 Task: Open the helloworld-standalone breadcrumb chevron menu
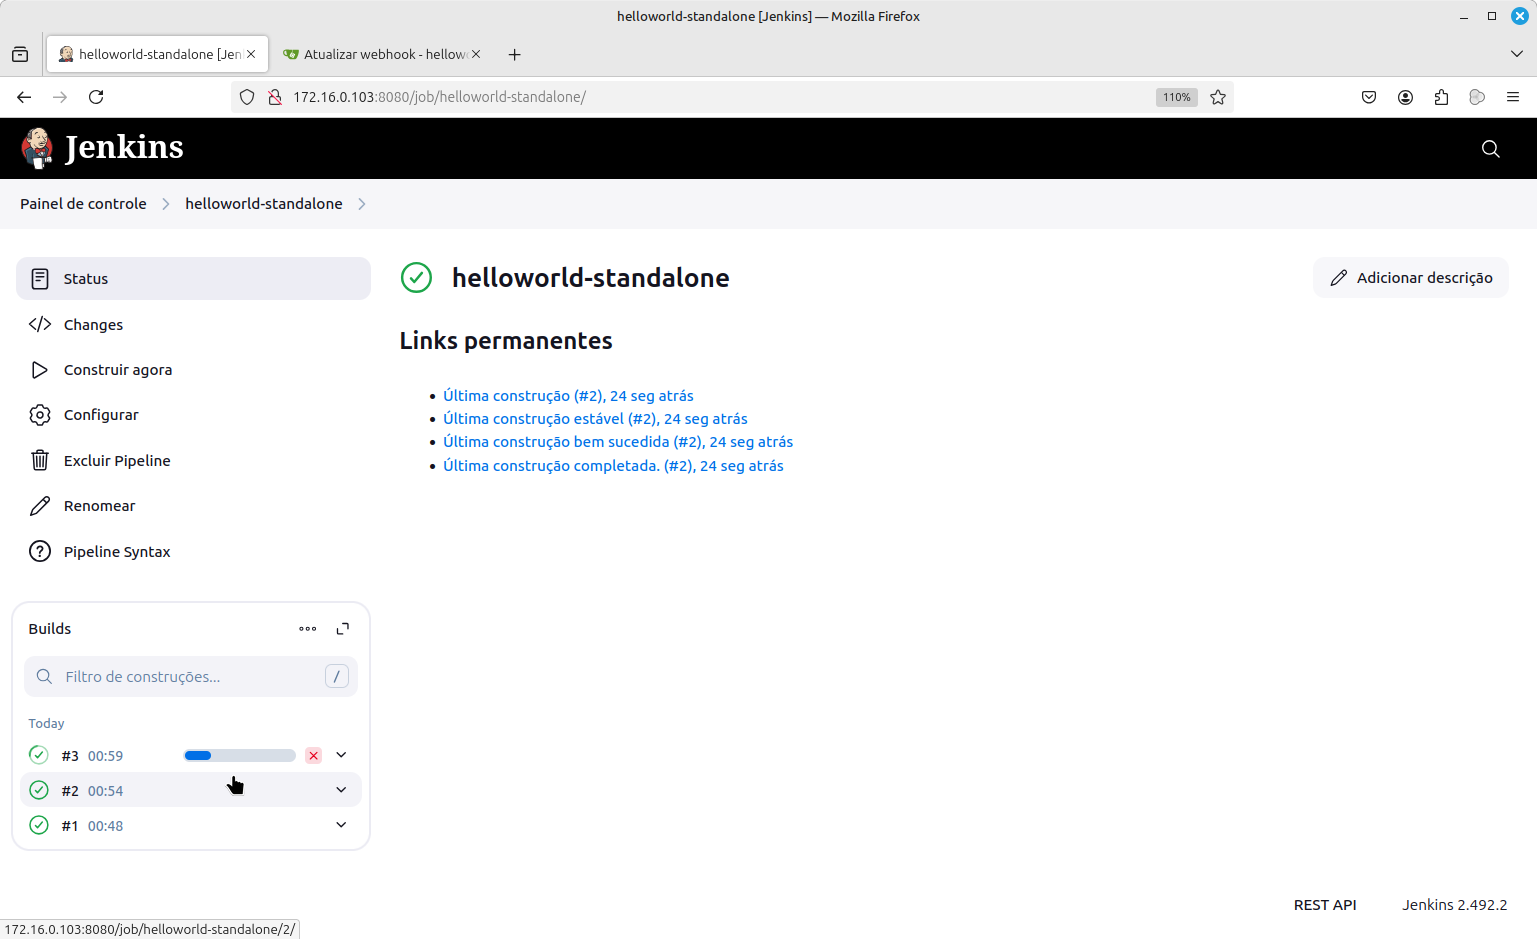(x=362, y=204)
